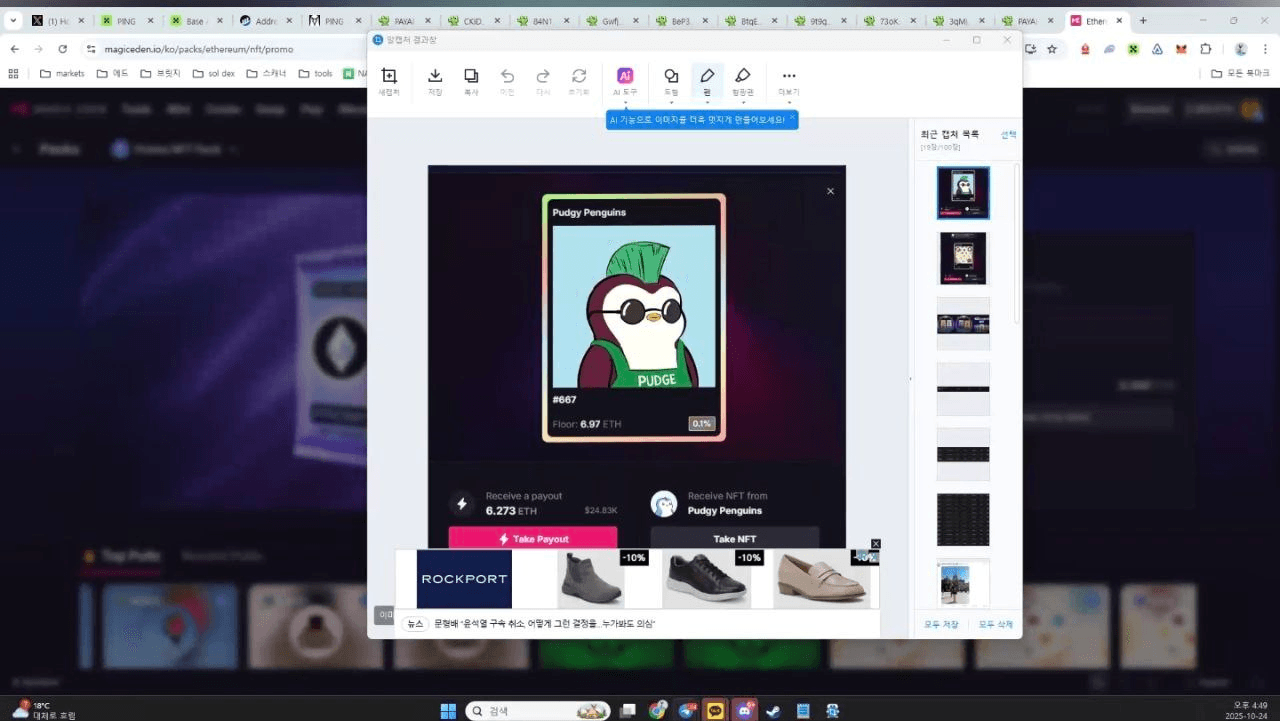Viewport: 1280px width, 721px height.
Task: Select the second capture thumbnail
Action: click(963, 258)
